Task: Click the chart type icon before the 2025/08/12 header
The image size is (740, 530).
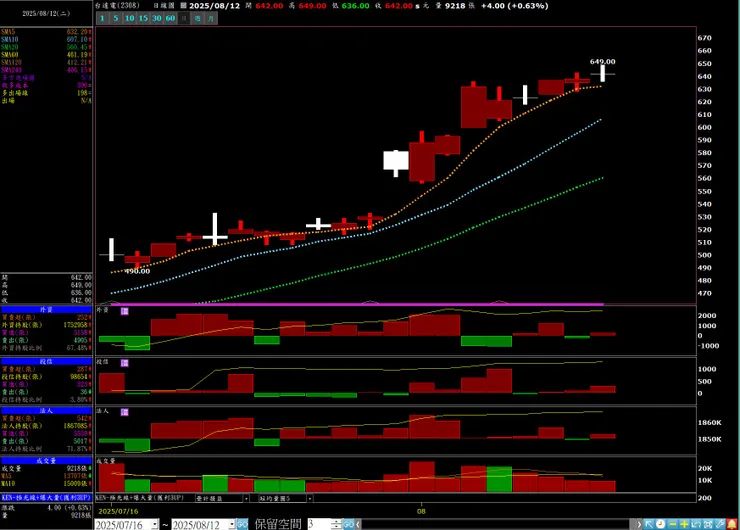Action: tap(184, 6)
